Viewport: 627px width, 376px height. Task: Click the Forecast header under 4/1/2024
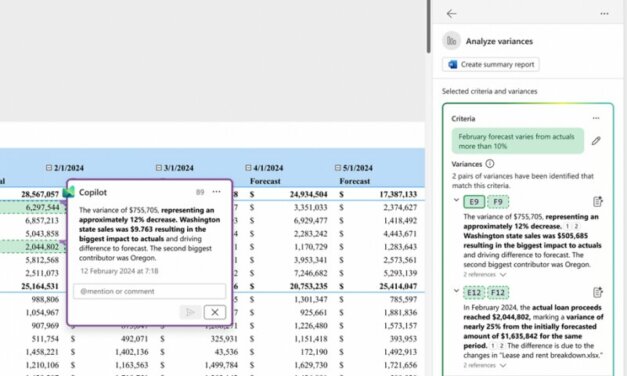265,181
